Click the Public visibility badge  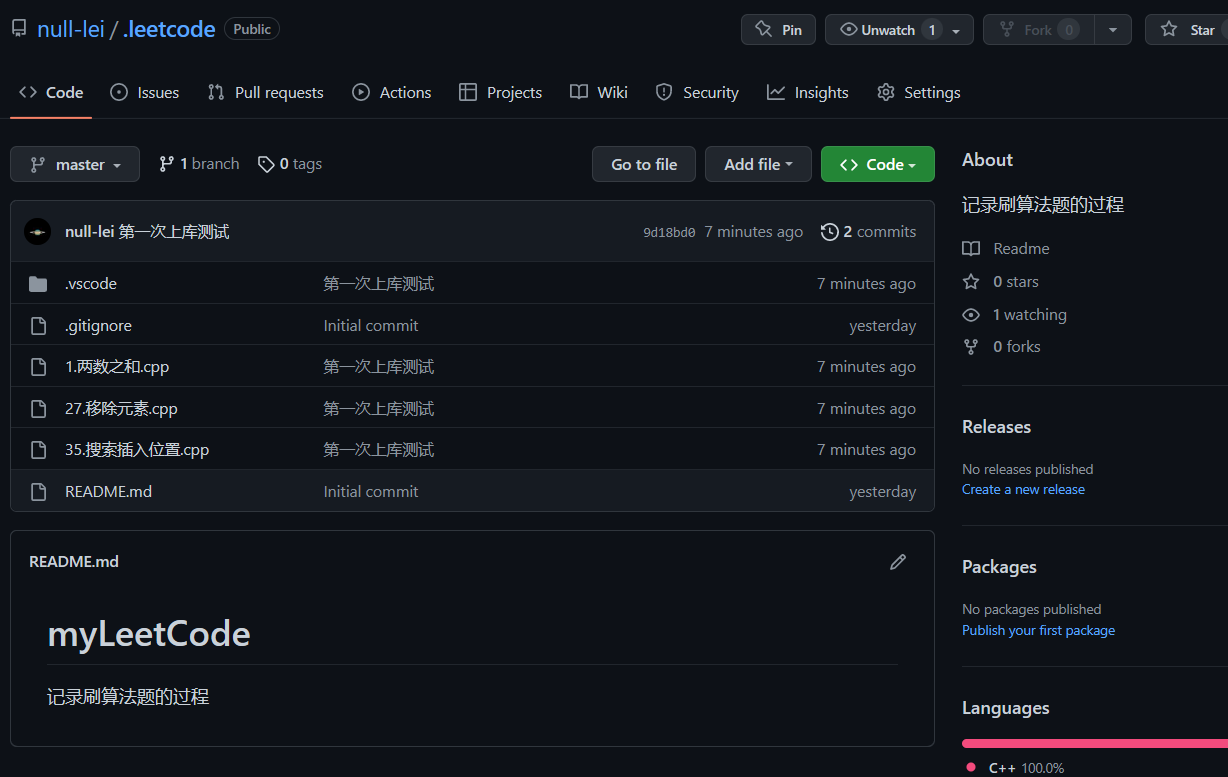[x=252, y=29]
